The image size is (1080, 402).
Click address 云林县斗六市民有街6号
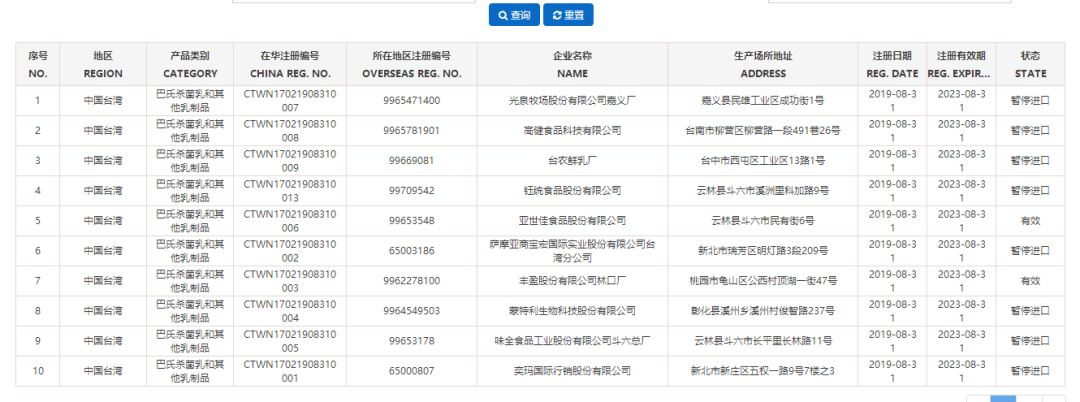[x=762, y=221]
